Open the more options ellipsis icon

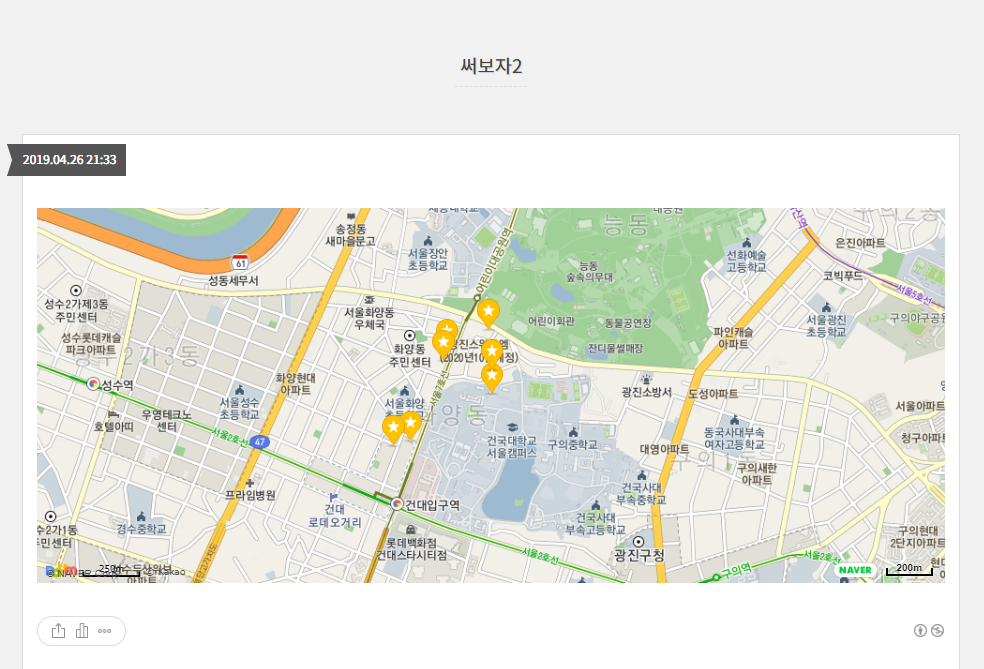(105, 631)
